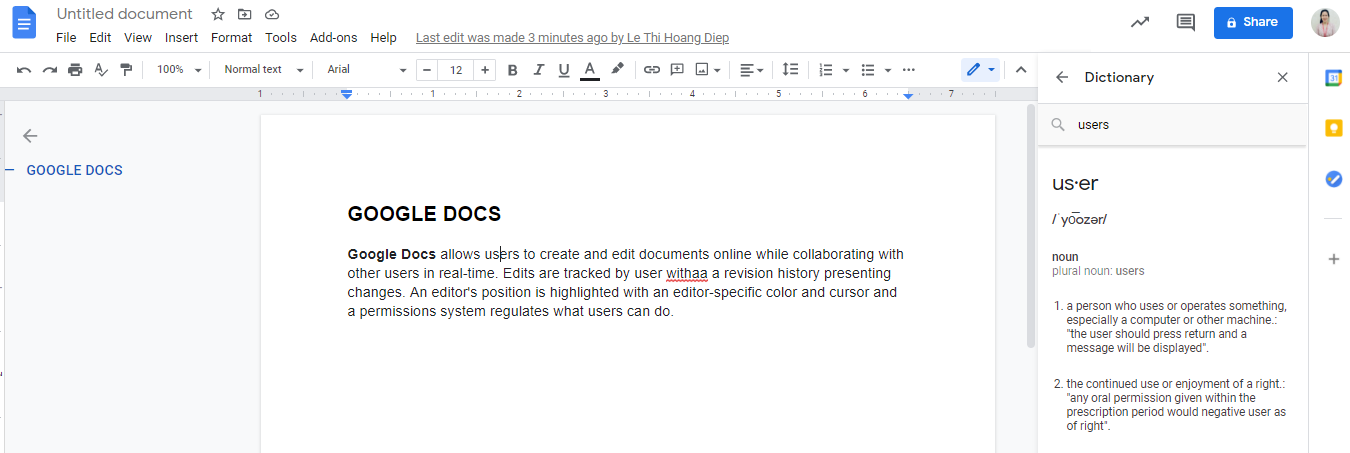Viewport: 1350px width, 453px height.
Task: Click the document vertical scrollbar
Action: (x=1031, y=227)
